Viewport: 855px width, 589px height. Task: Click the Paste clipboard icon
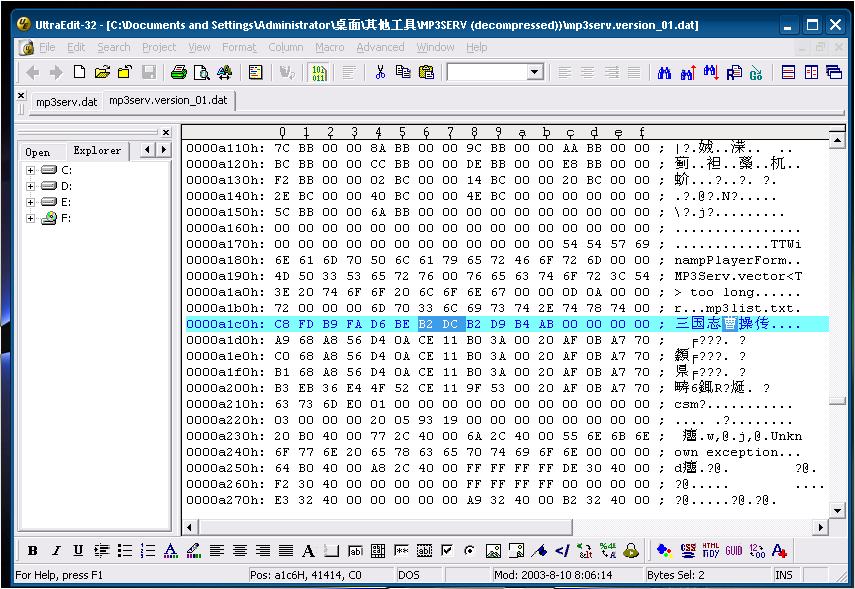pos(427,72)
